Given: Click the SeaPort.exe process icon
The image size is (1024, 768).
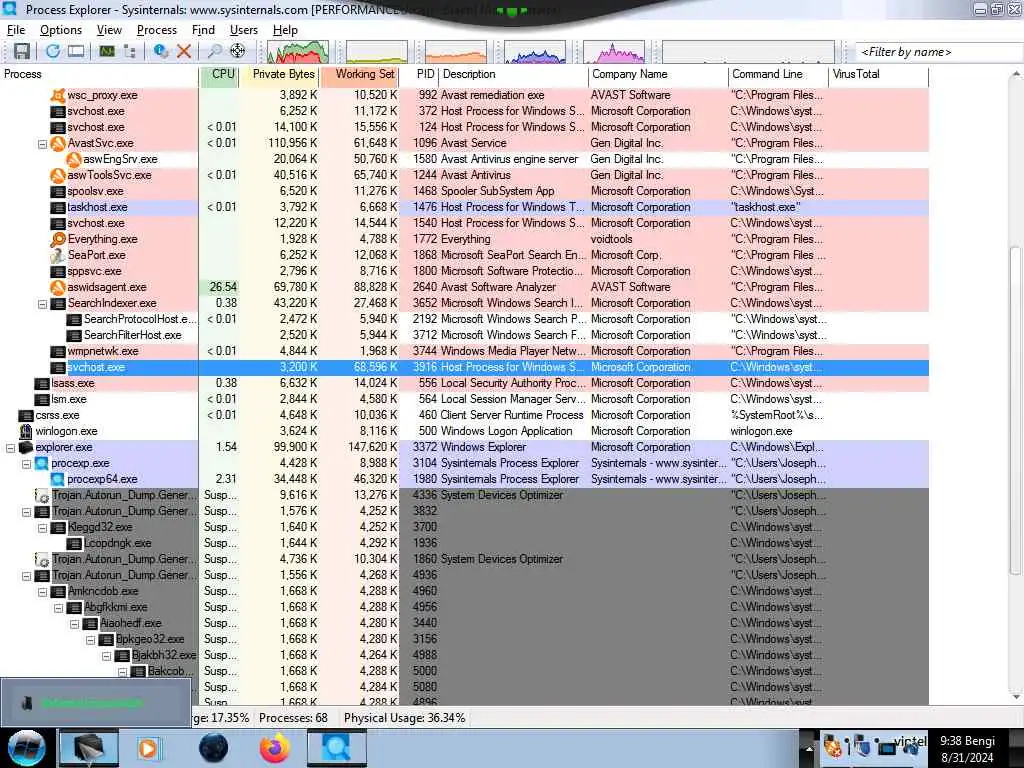Looking at the screenshot, I should click(57, 255).
